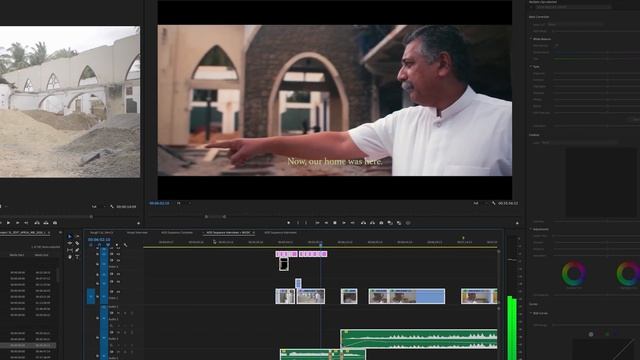Click the Shadow Tint color wheel
The width and height of the screenshot is (640, 360).
coord(574,273)
